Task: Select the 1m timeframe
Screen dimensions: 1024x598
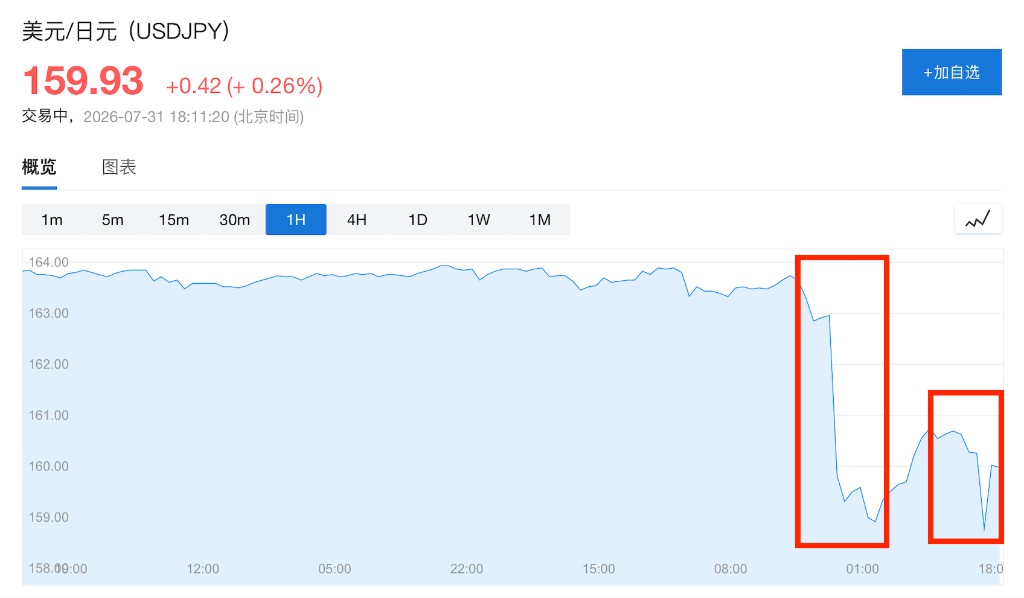Action: coord(52,219)
